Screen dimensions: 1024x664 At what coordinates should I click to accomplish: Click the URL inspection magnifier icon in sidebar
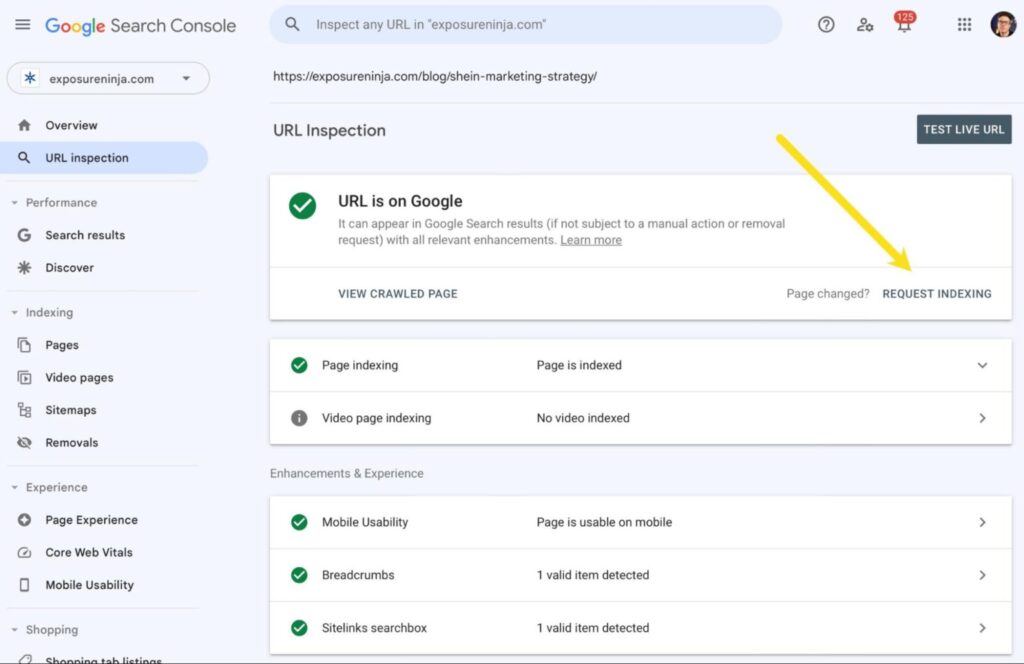point(24,158)
